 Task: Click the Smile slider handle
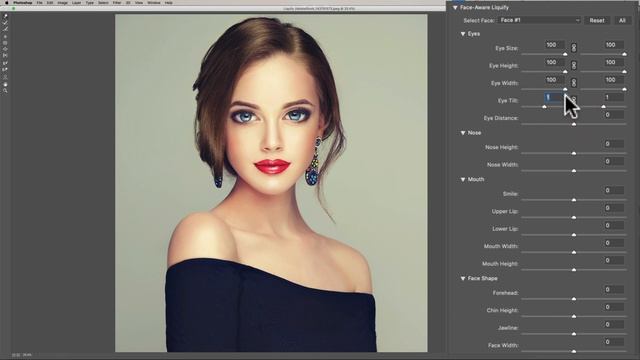[x=574, y=200]
